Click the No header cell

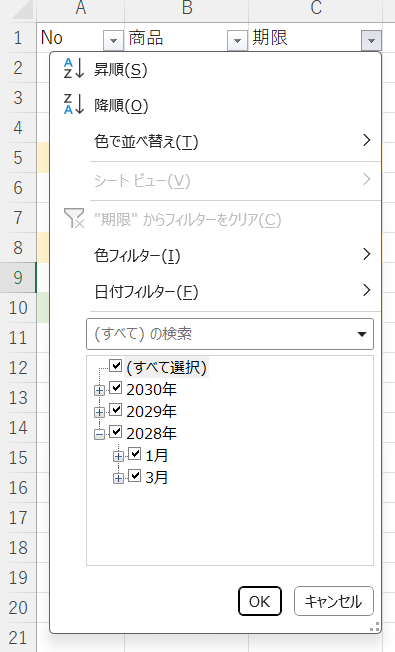pos(80,38)
